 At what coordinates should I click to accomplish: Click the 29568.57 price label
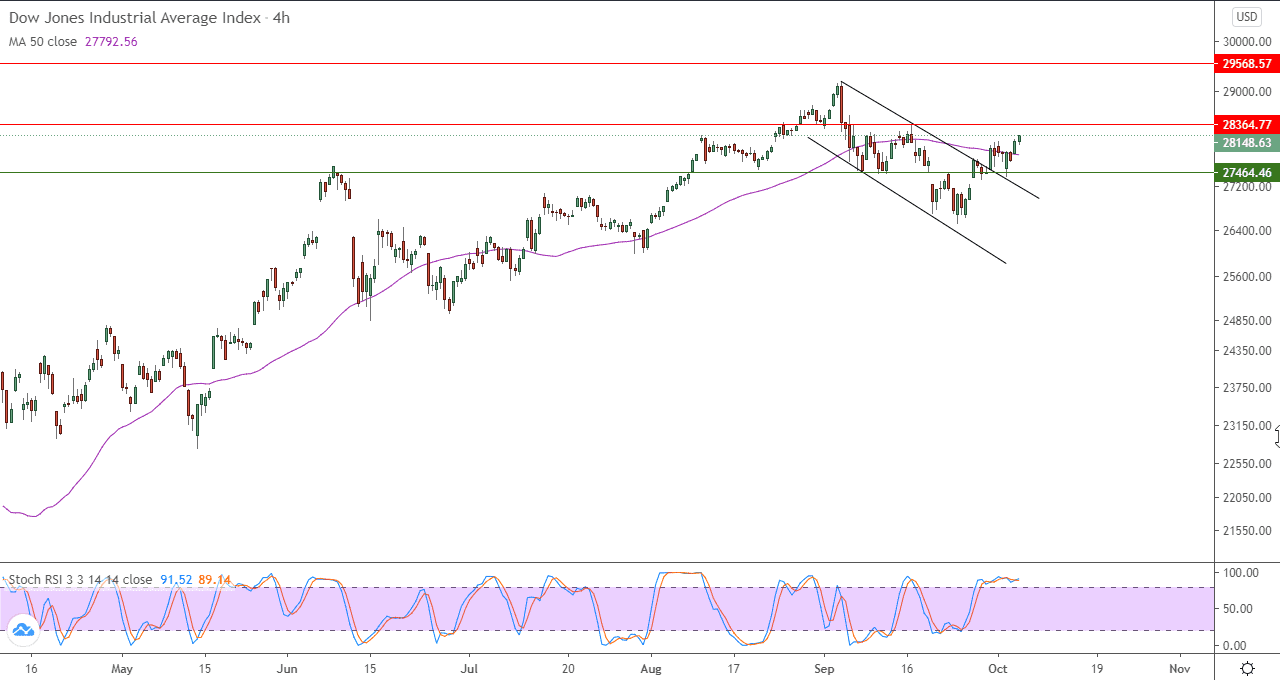point(1246,63)
